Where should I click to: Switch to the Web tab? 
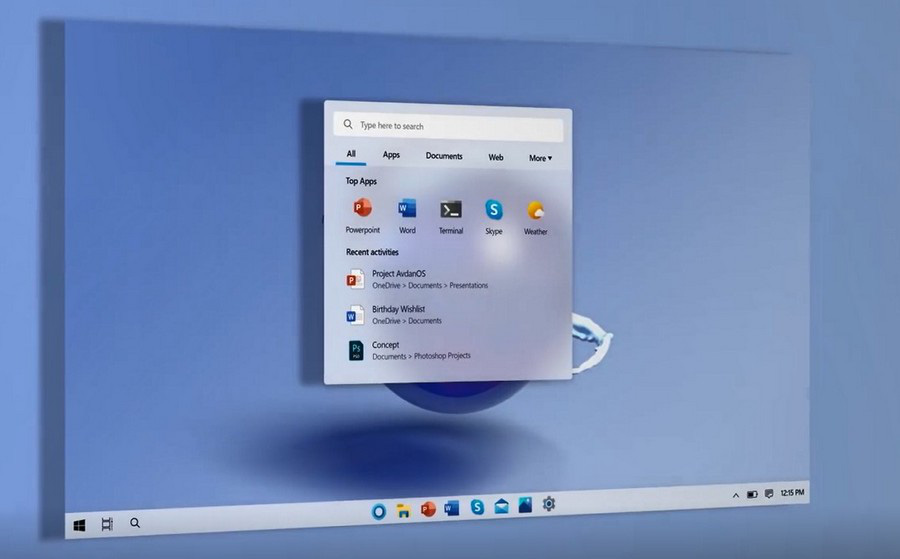tap(495, 157)
